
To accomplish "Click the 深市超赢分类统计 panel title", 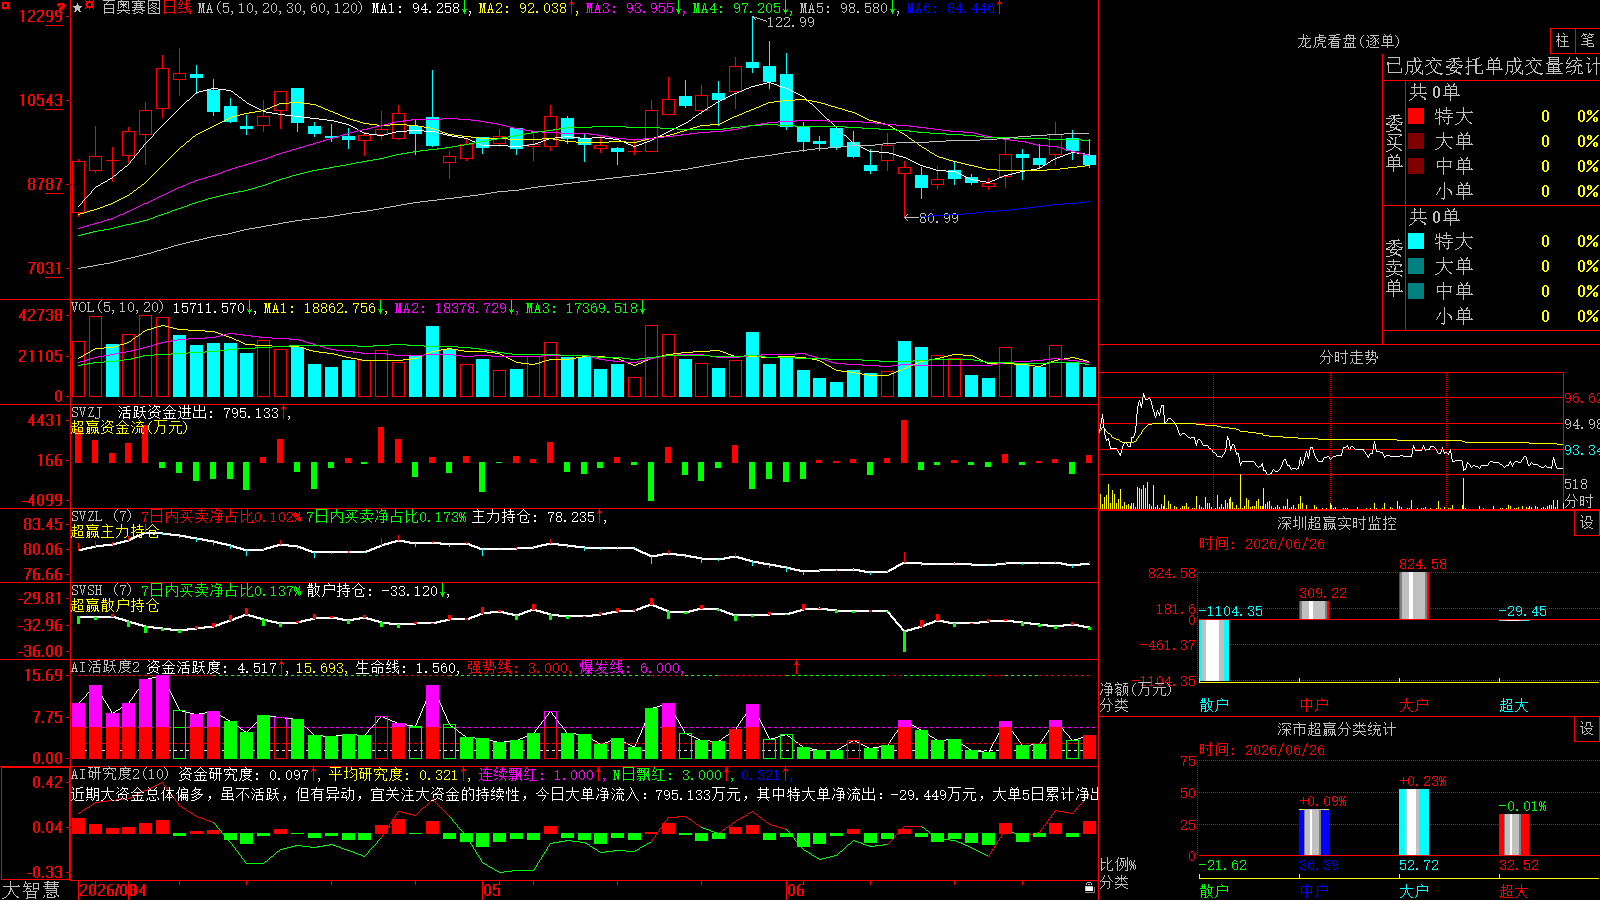I will [1336, 729].
